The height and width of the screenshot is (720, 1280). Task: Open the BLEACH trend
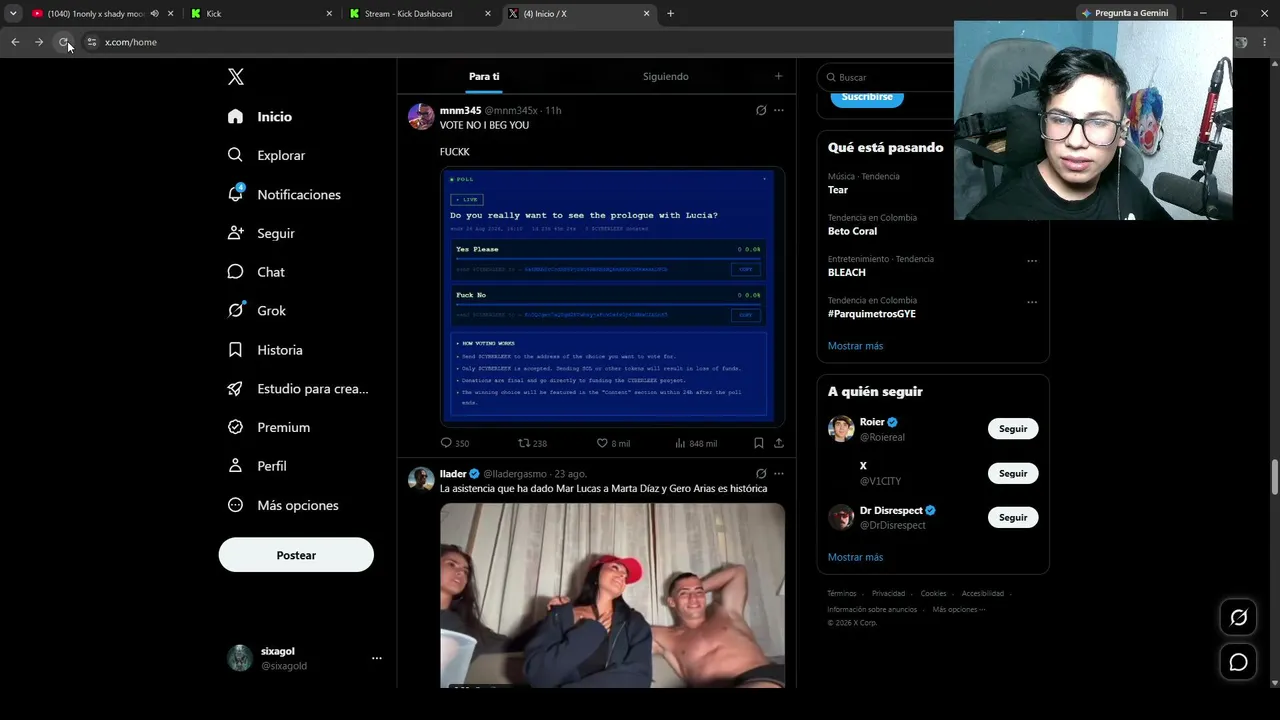[x=847, y=272]
